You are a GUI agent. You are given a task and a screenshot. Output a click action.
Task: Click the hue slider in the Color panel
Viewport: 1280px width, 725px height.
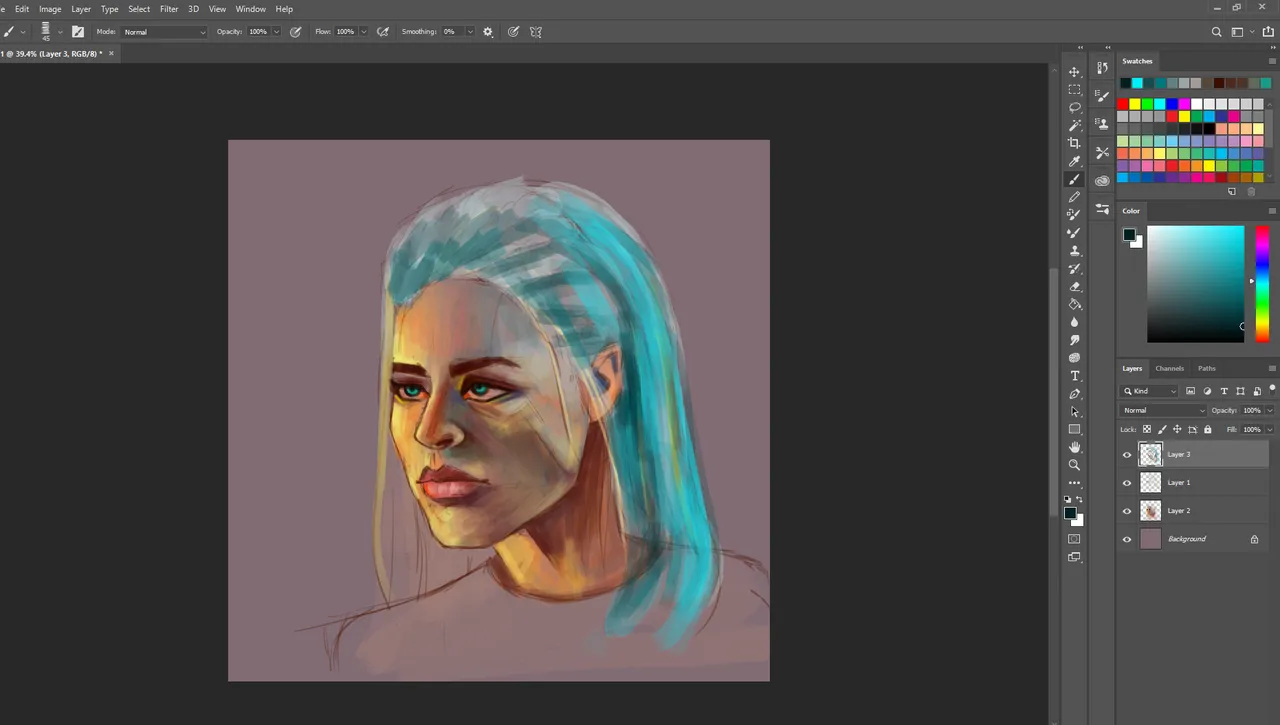click(1262, 284)
